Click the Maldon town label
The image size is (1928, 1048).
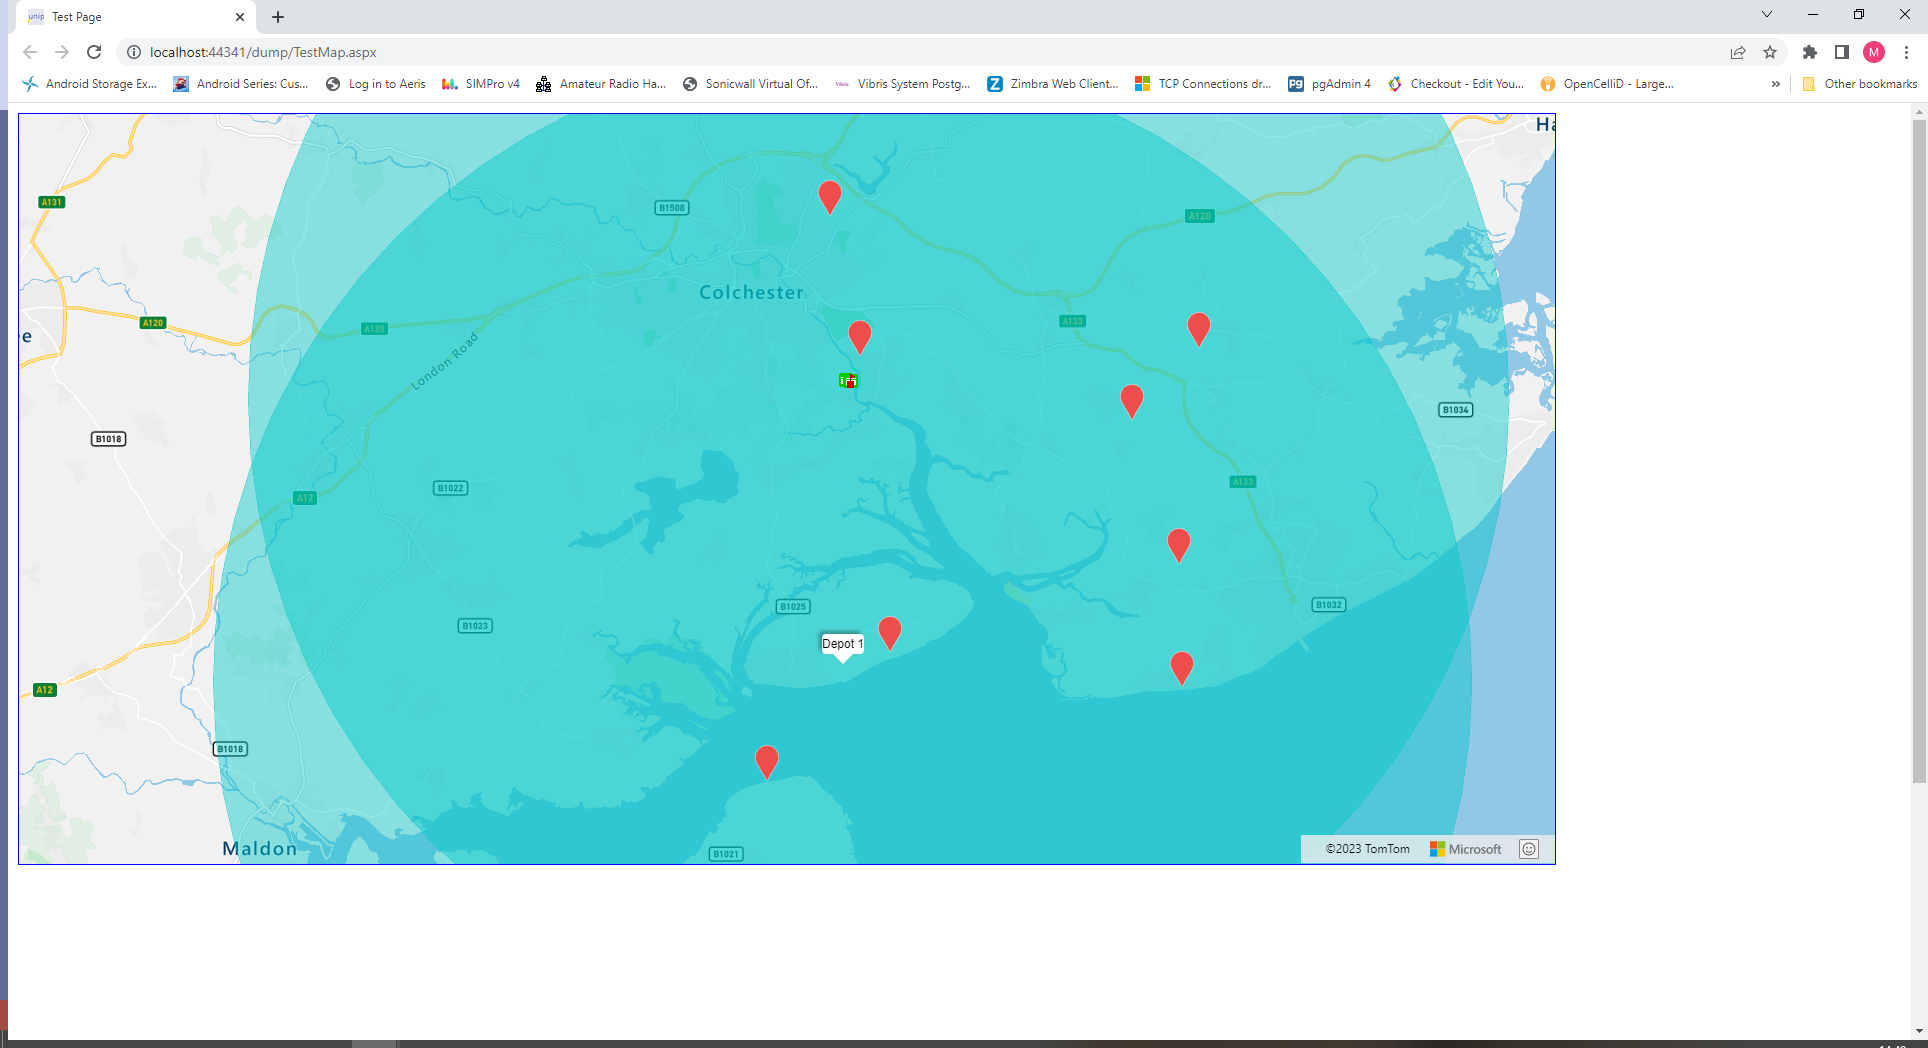coord(260,848)
